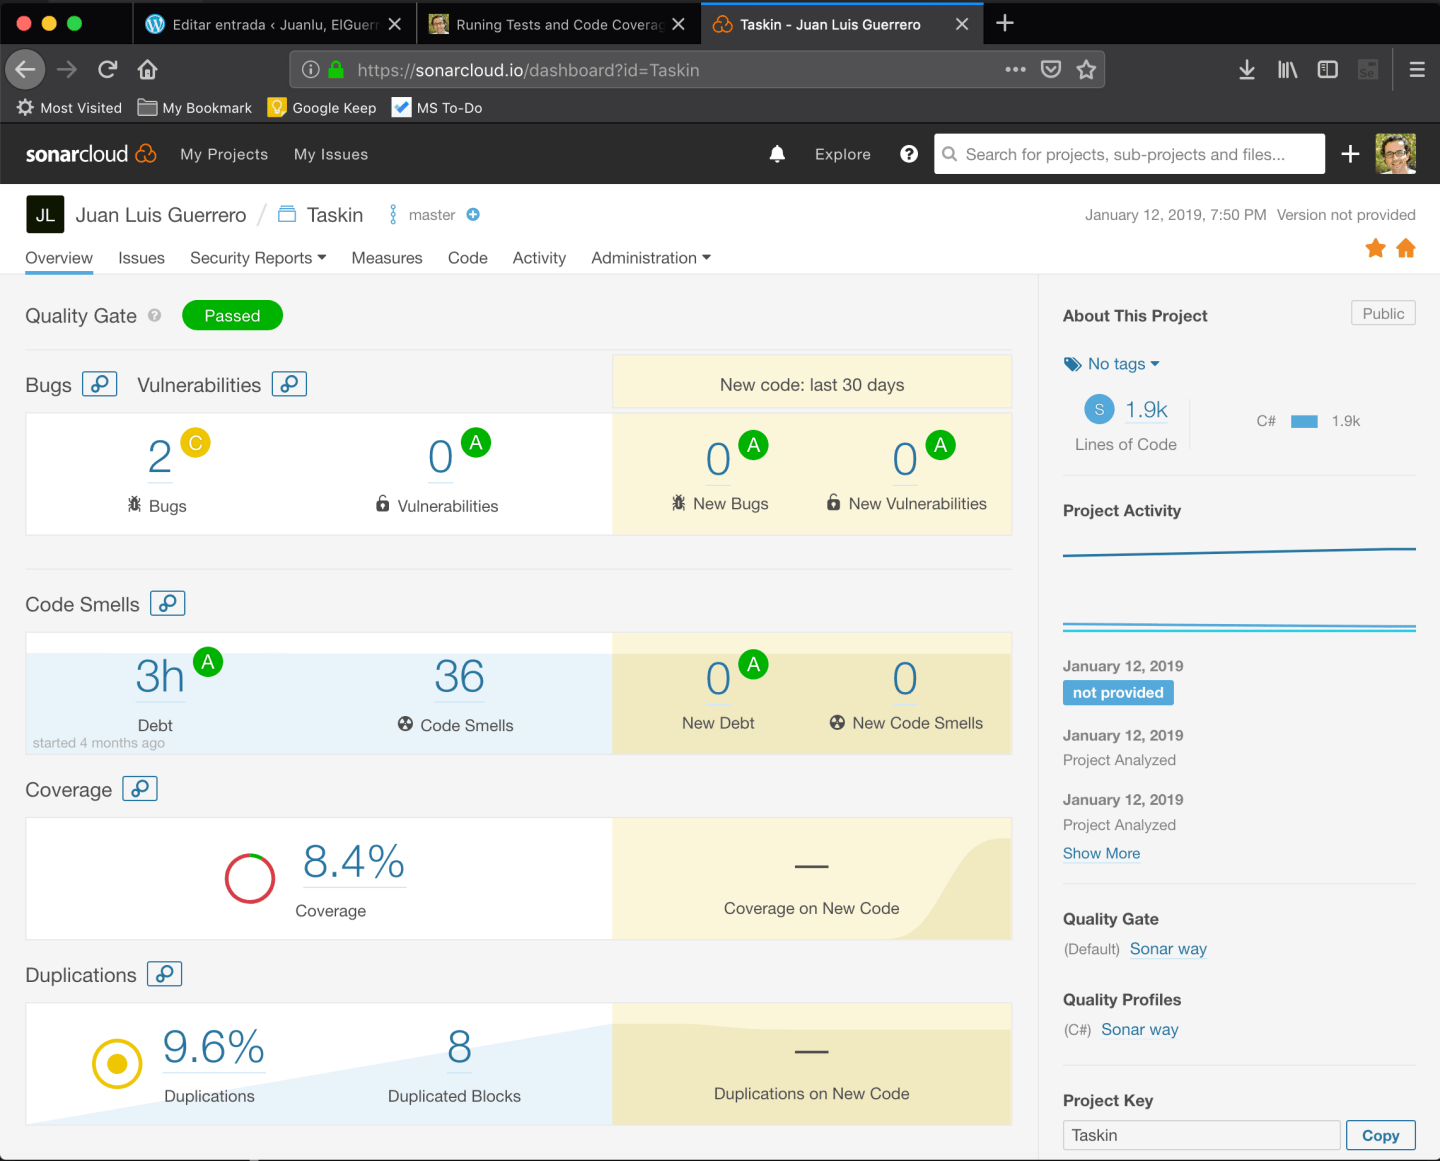Click the Show More activity link
The image size is (1440, 1161).
tap(1101, 853)
